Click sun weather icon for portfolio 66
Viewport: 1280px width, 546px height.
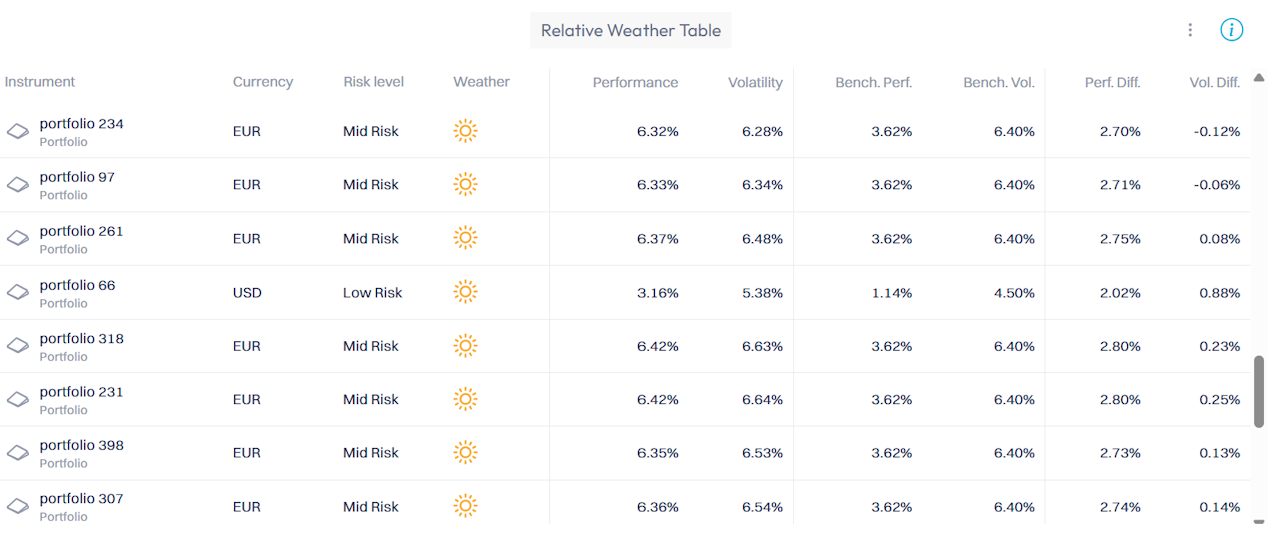tap(465, 292)
